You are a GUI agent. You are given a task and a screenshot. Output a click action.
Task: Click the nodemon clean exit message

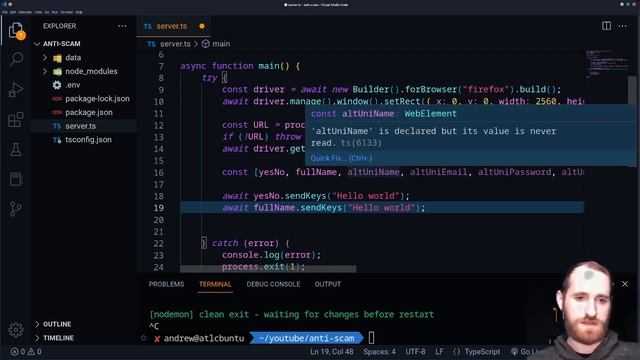tap(292, 314)
